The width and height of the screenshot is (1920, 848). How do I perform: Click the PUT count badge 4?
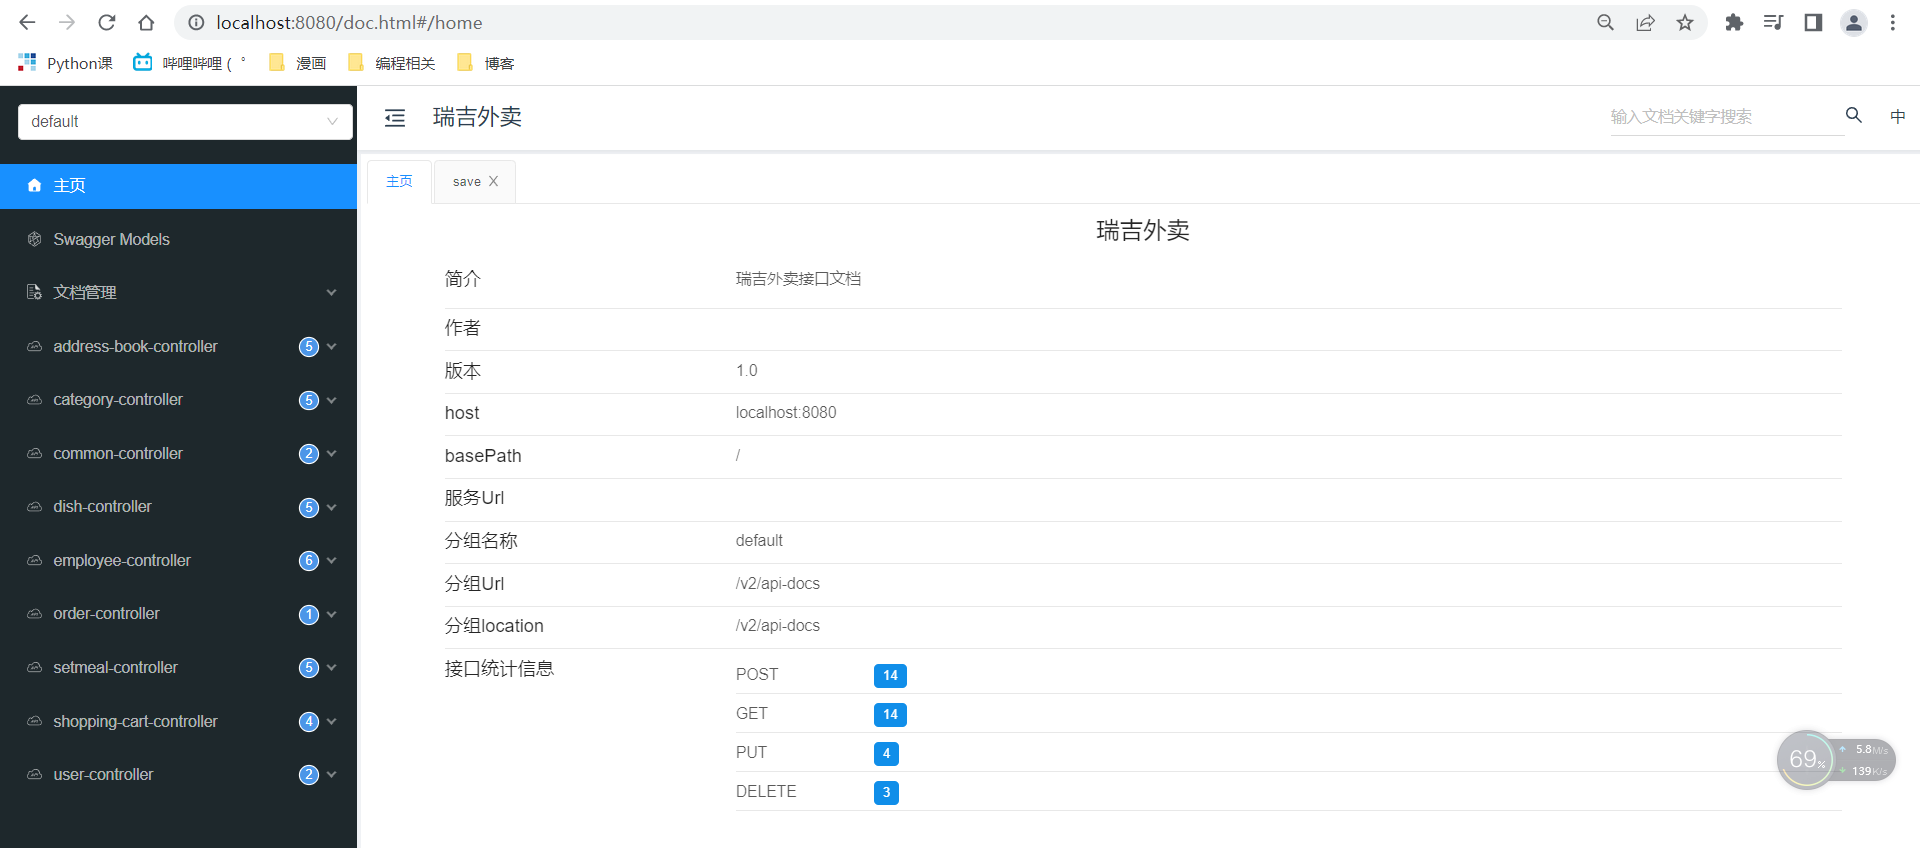886,753
